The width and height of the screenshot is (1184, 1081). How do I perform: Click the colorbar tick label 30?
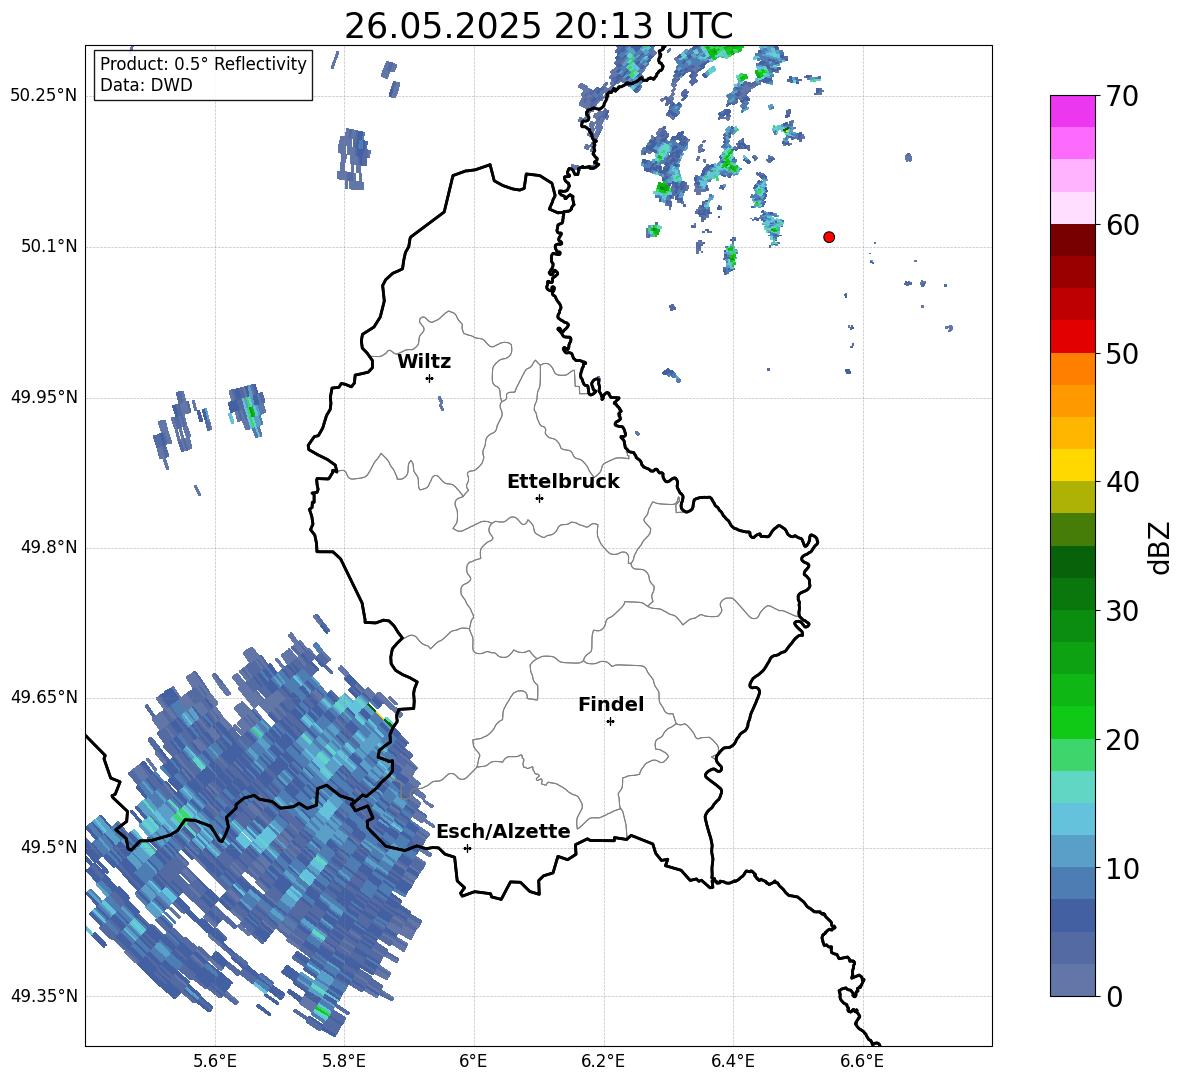click(x=1122, y=611)
